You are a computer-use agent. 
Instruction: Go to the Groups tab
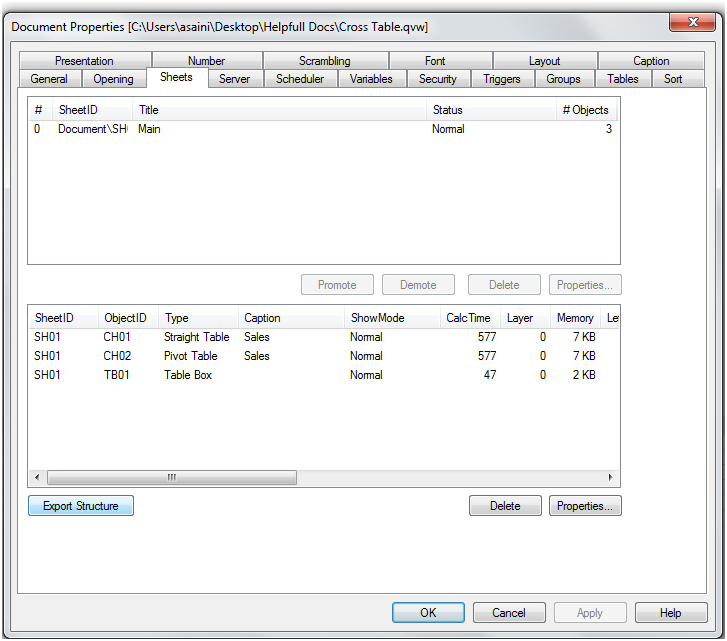(x=563, y=79)
